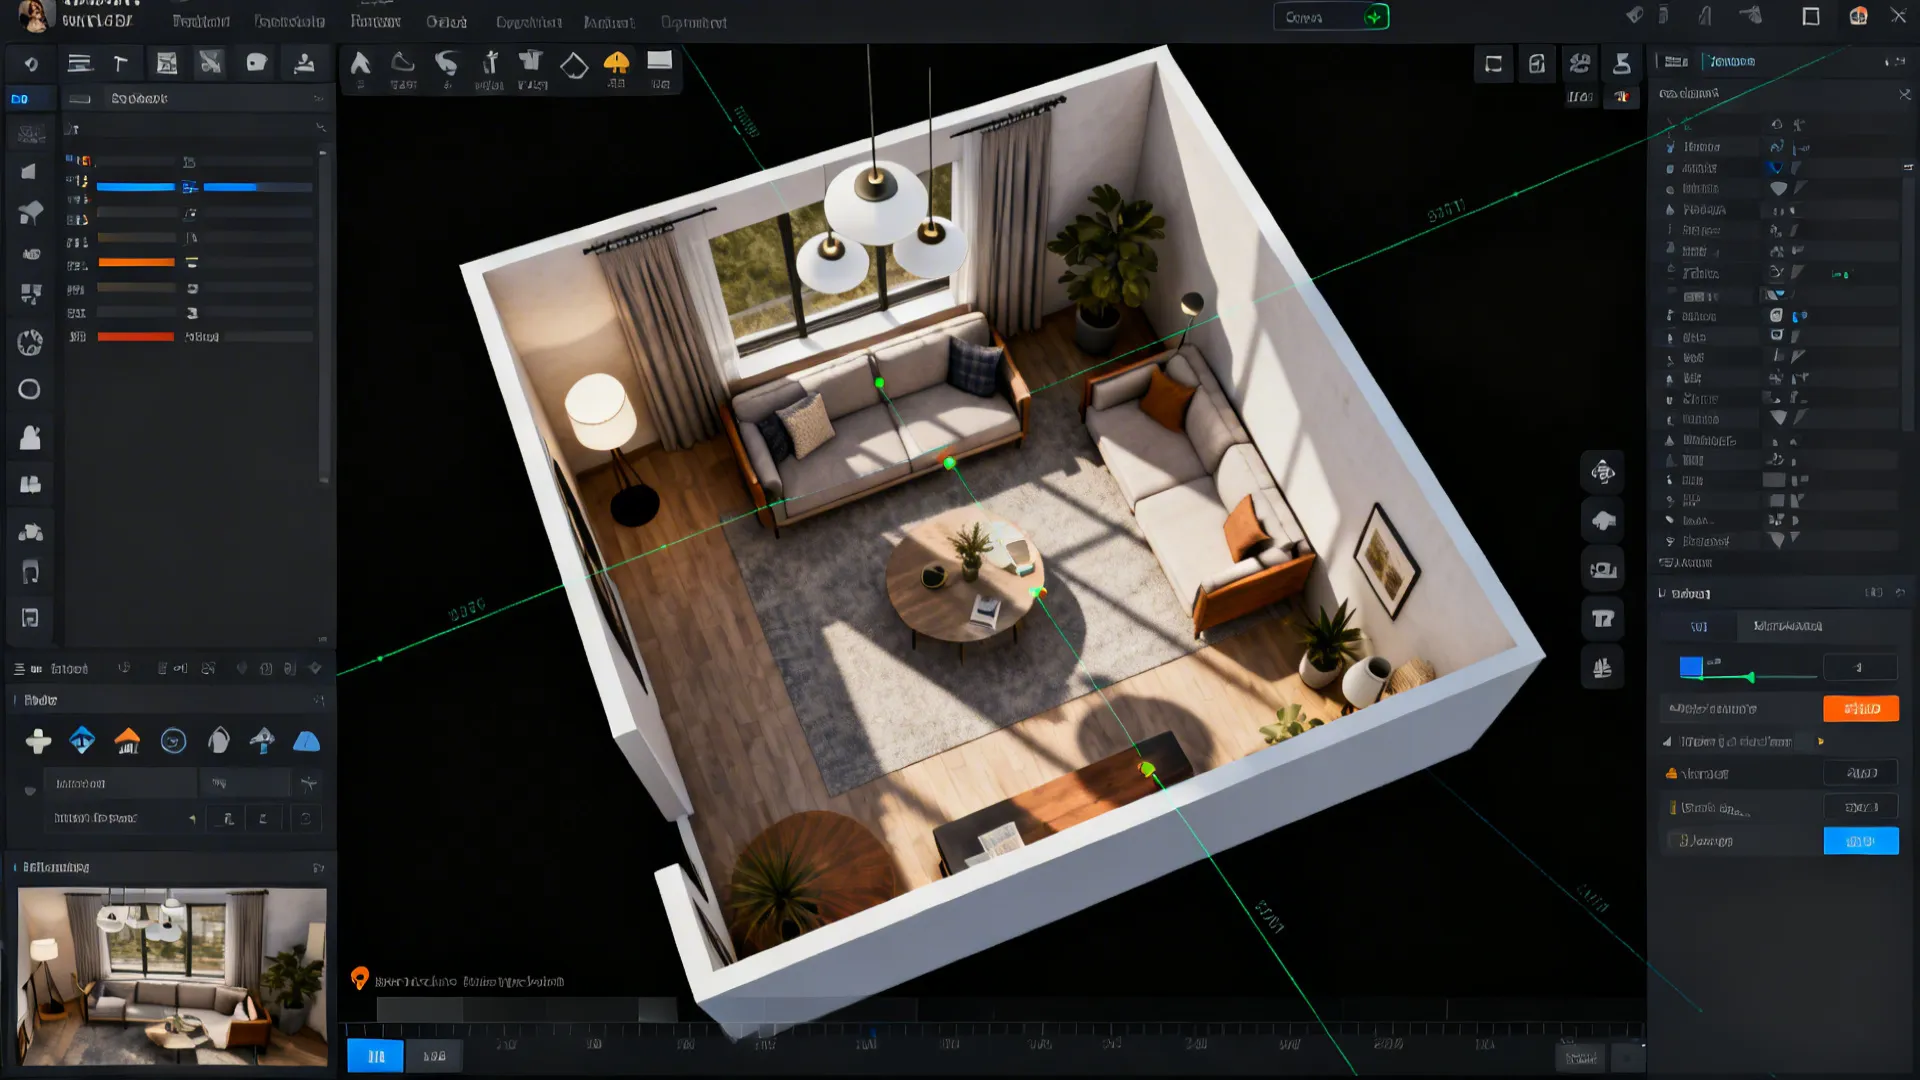Click the circle tool in left sidebar
The image size is (1920, 1080).
(x=30, y=389)
